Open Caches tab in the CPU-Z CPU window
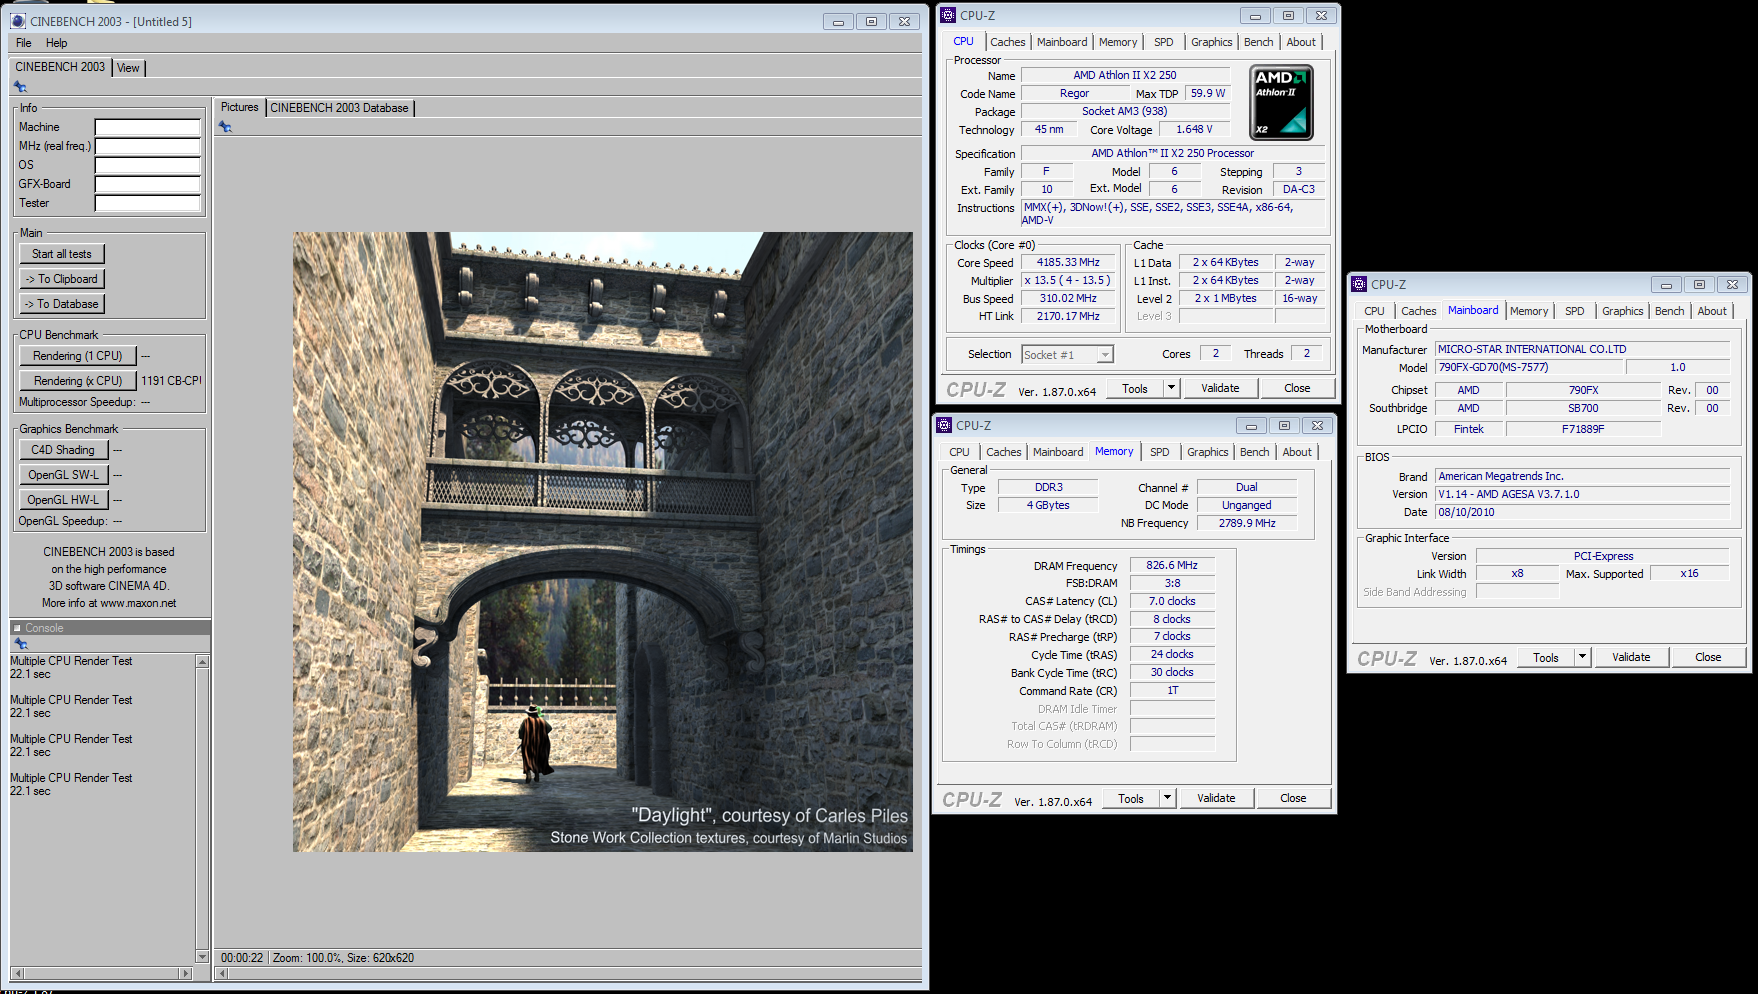The width and height of the screenshot is (1758, 994). pos(1007,42)
